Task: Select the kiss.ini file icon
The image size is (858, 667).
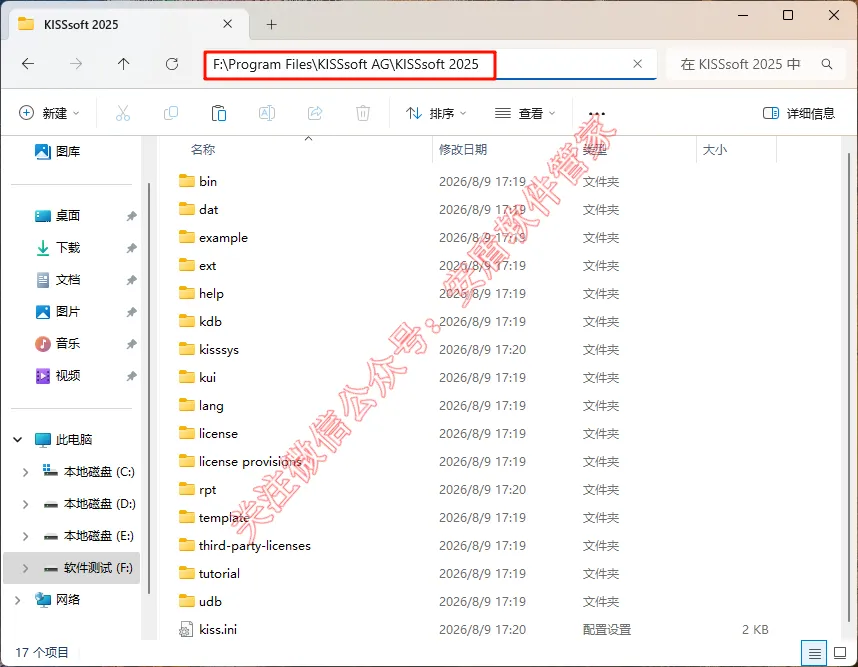Action: [x=186, y=630]
